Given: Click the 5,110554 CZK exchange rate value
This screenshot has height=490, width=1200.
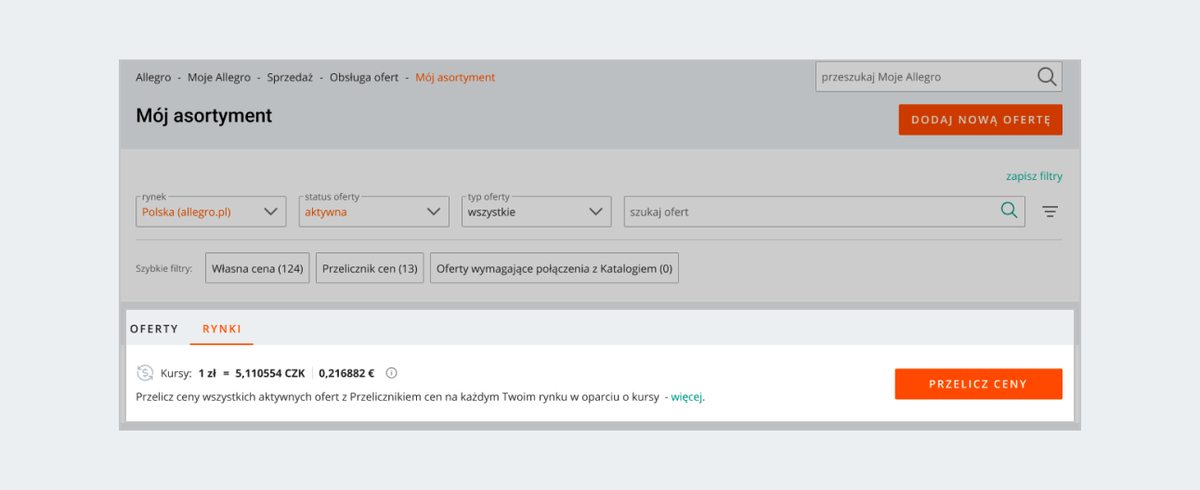Looking at the screenshot, I should (271, 373).
